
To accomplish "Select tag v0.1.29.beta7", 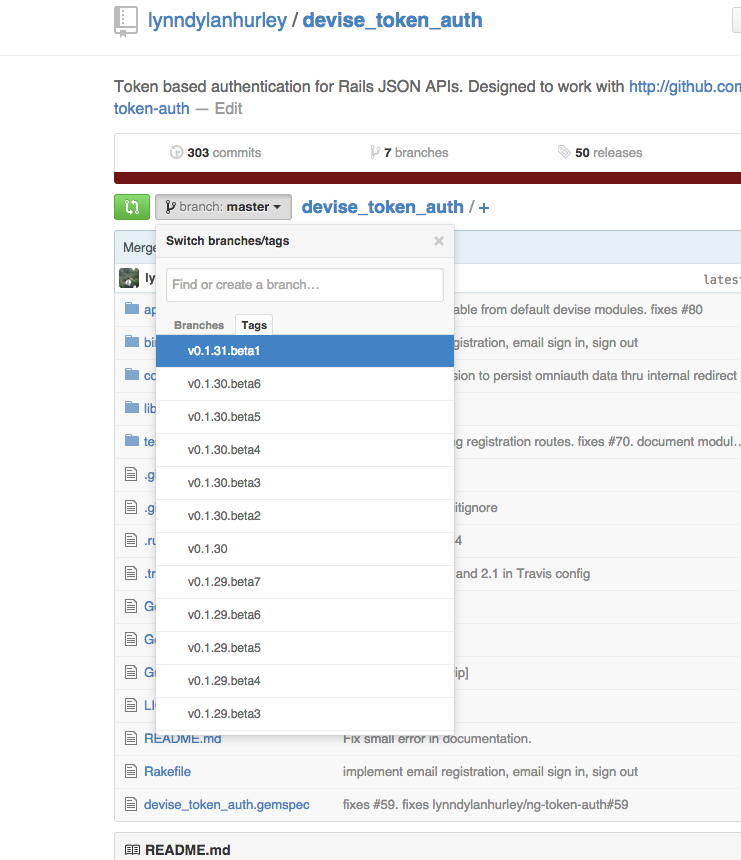I will coord(305,582).
